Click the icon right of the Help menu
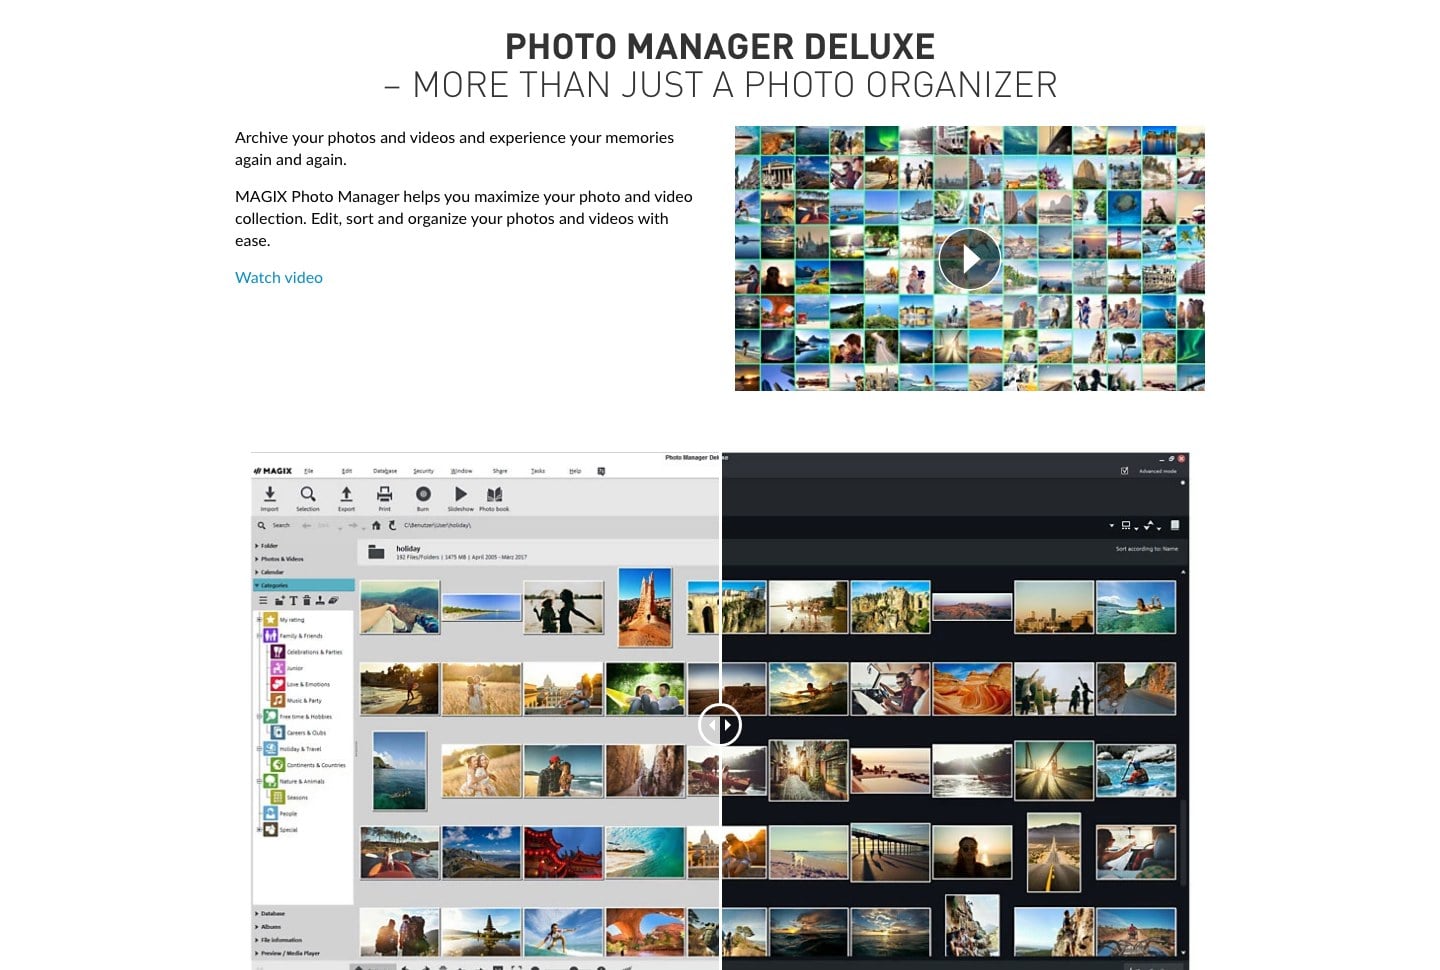1440x970 pixels. (601, 471)
